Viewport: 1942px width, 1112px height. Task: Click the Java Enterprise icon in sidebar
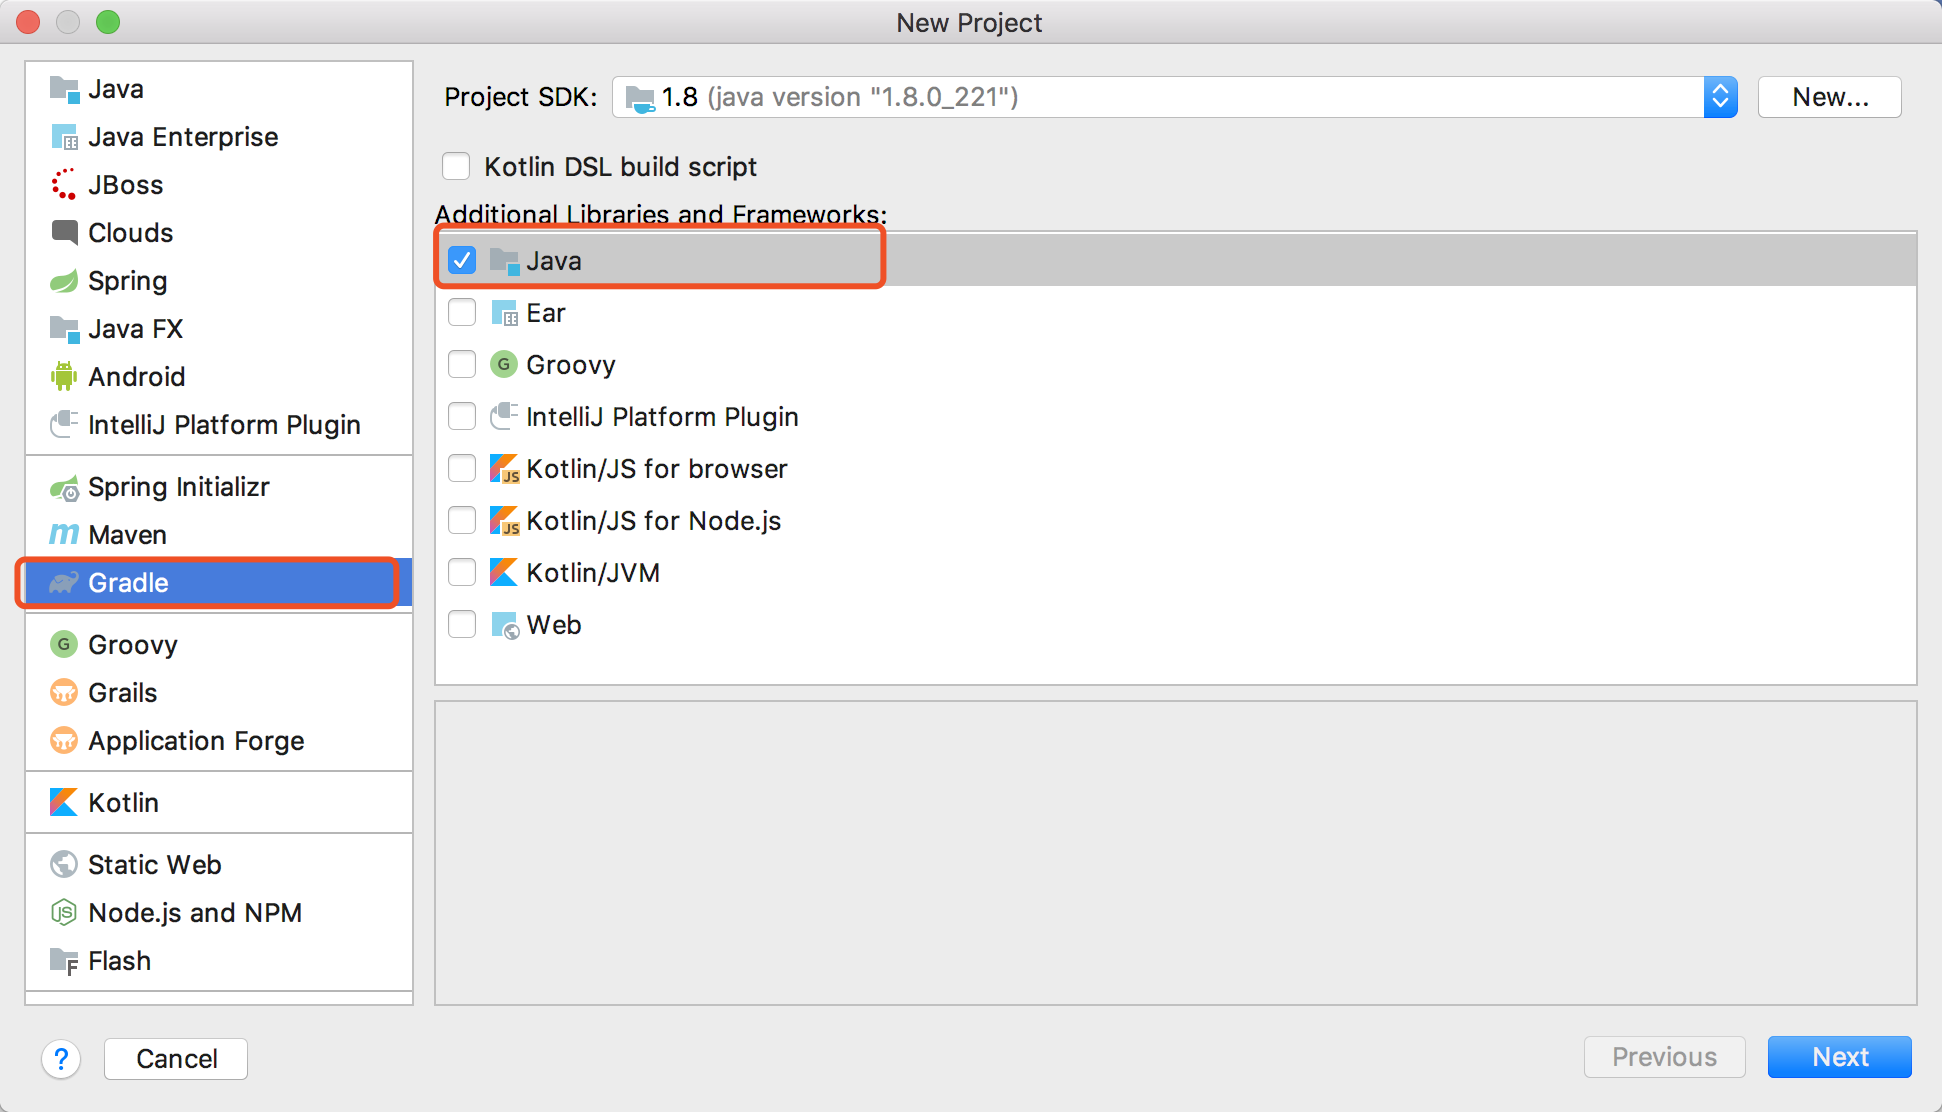coord(64,137)
